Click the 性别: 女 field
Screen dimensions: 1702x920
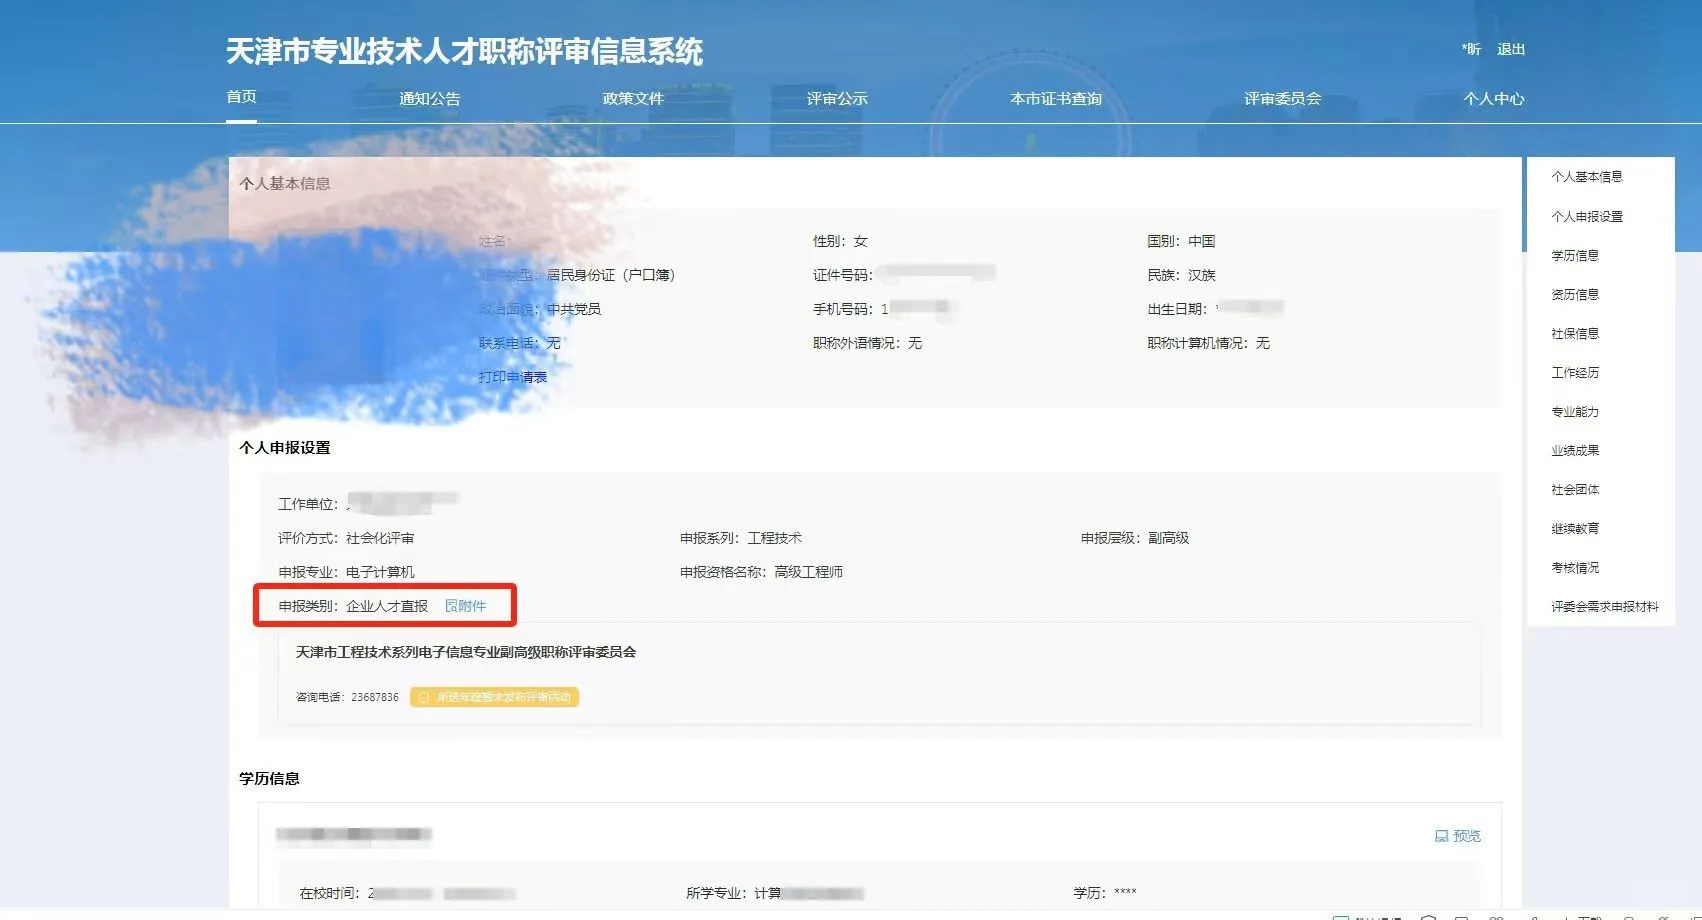click(840, 241)
